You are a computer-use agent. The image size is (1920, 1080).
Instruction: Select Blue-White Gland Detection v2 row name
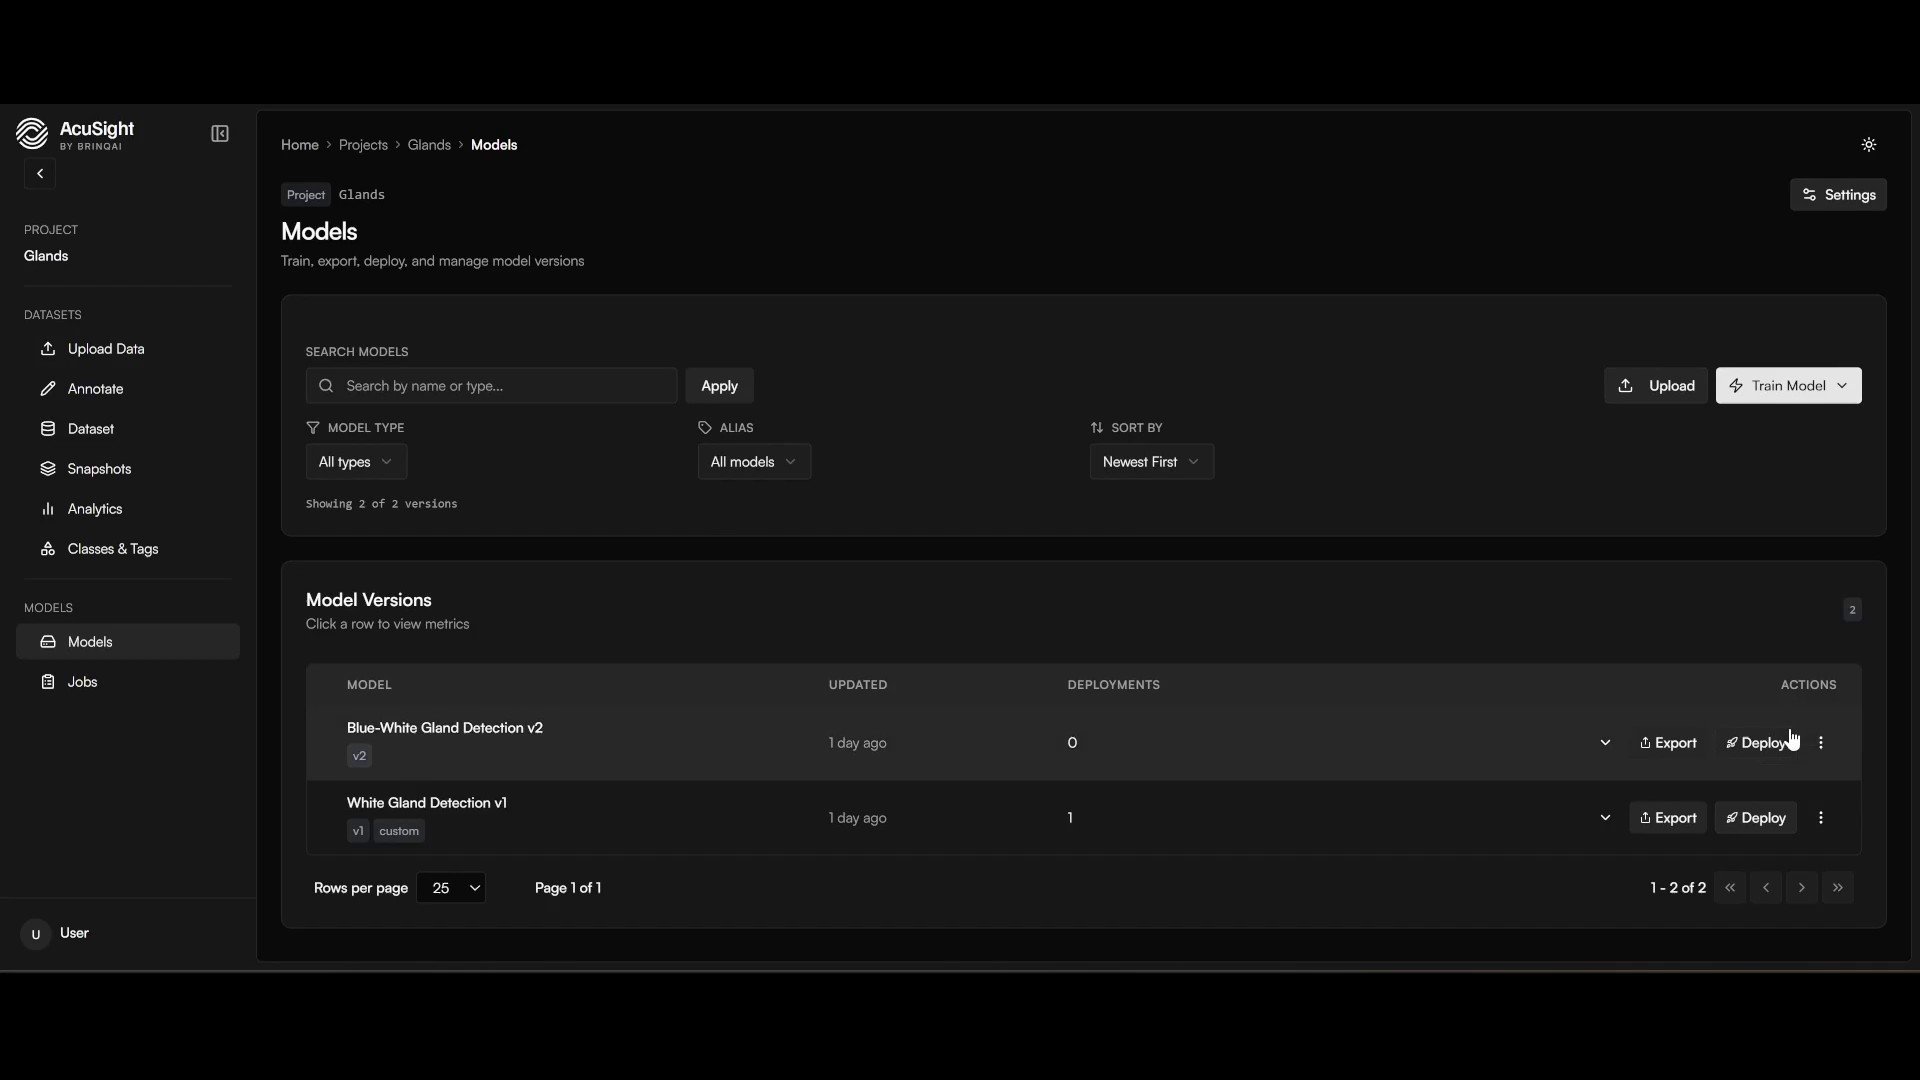point(445,728)
